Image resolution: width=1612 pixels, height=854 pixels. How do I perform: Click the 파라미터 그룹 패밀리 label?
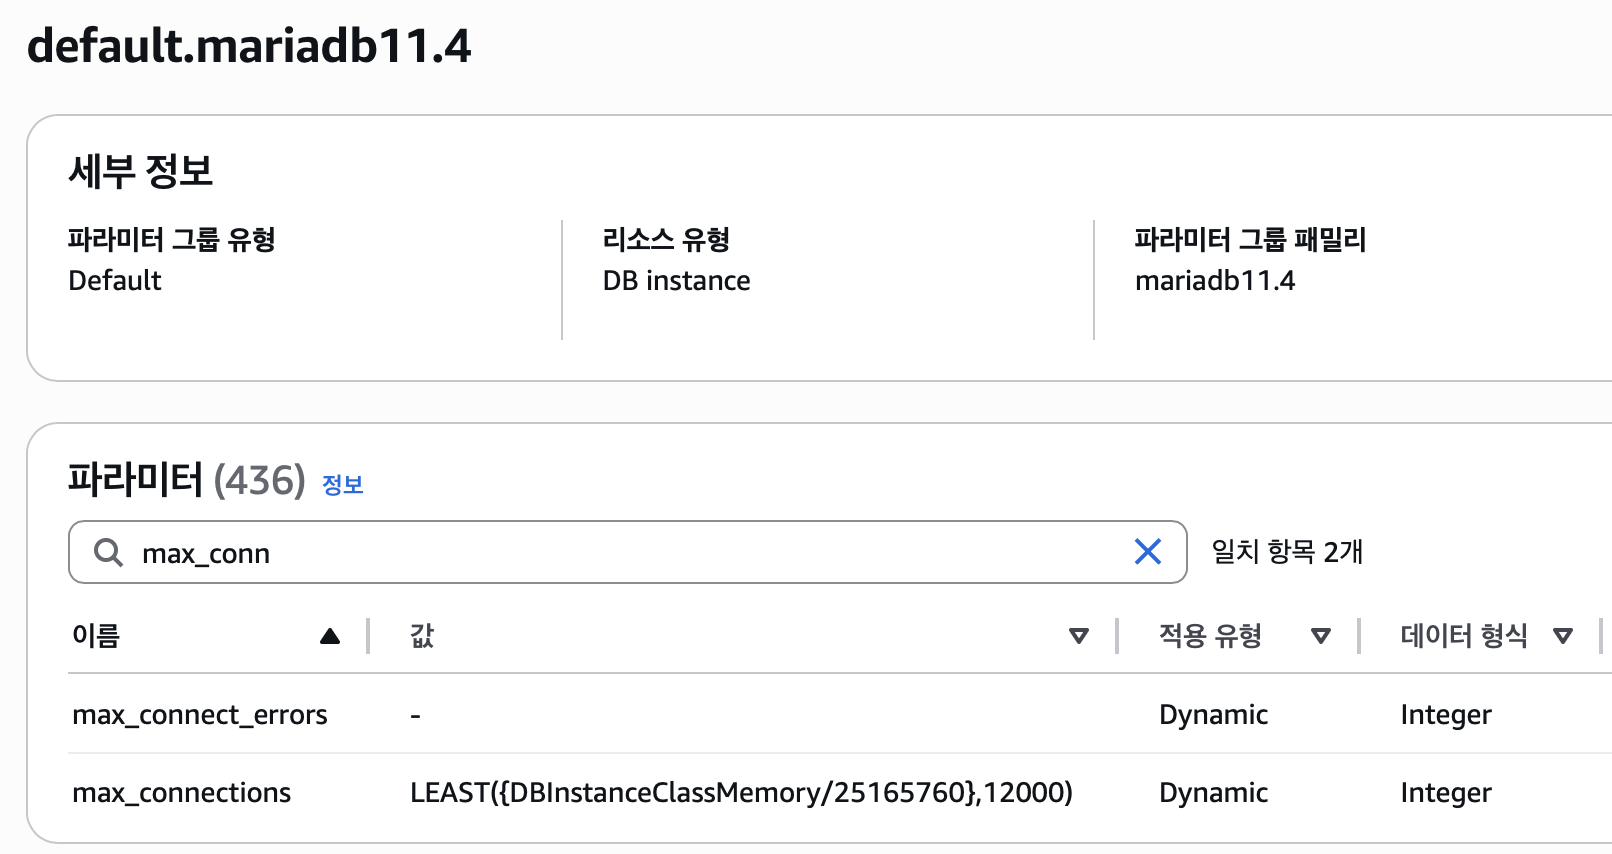pyautogui.click(x=1250, y=240)
